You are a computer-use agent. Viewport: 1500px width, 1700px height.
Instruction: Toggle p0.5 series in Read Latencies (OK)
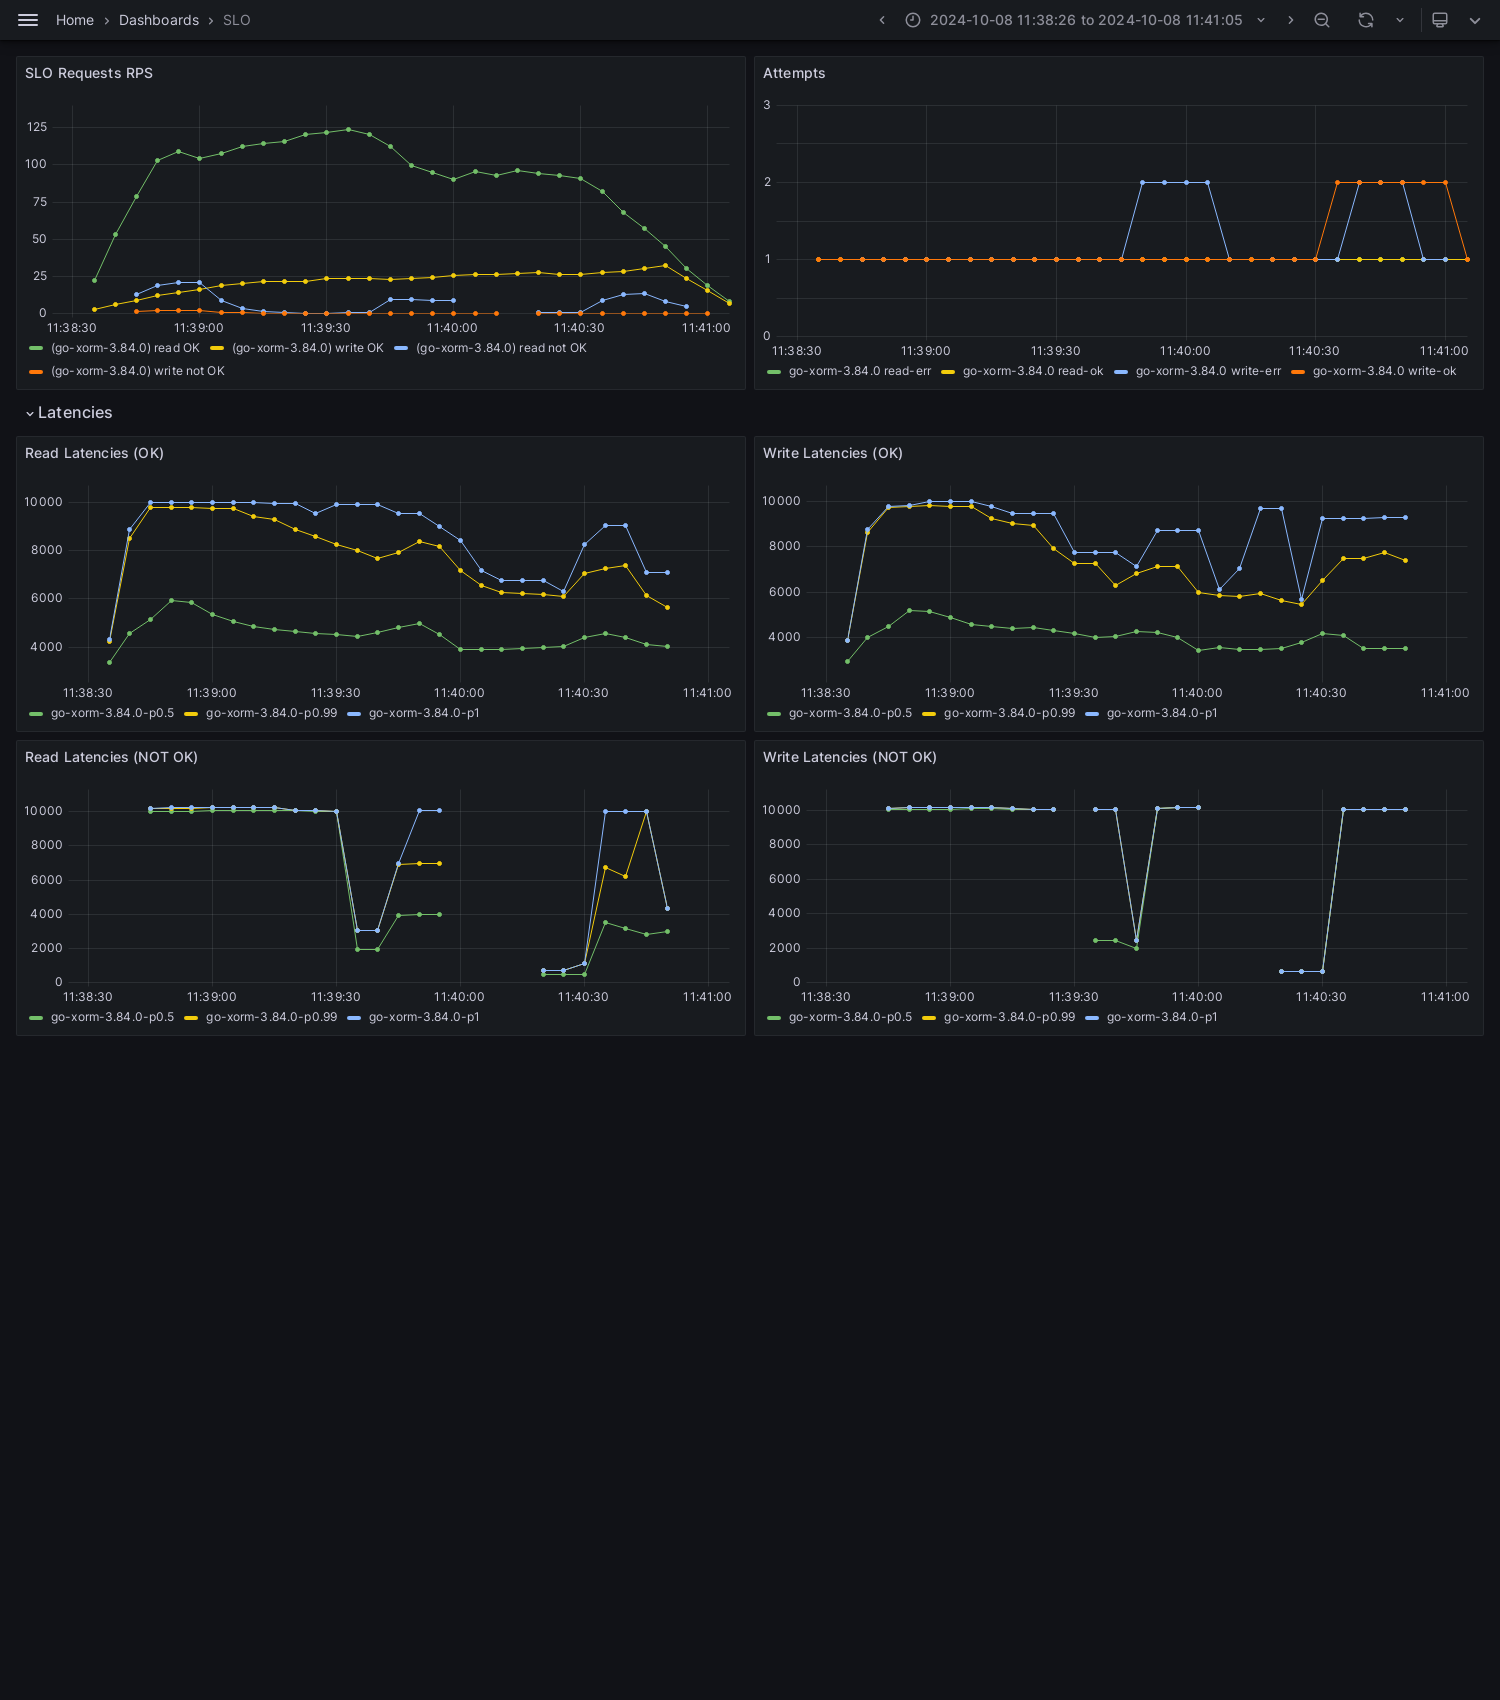pos(112,713)
